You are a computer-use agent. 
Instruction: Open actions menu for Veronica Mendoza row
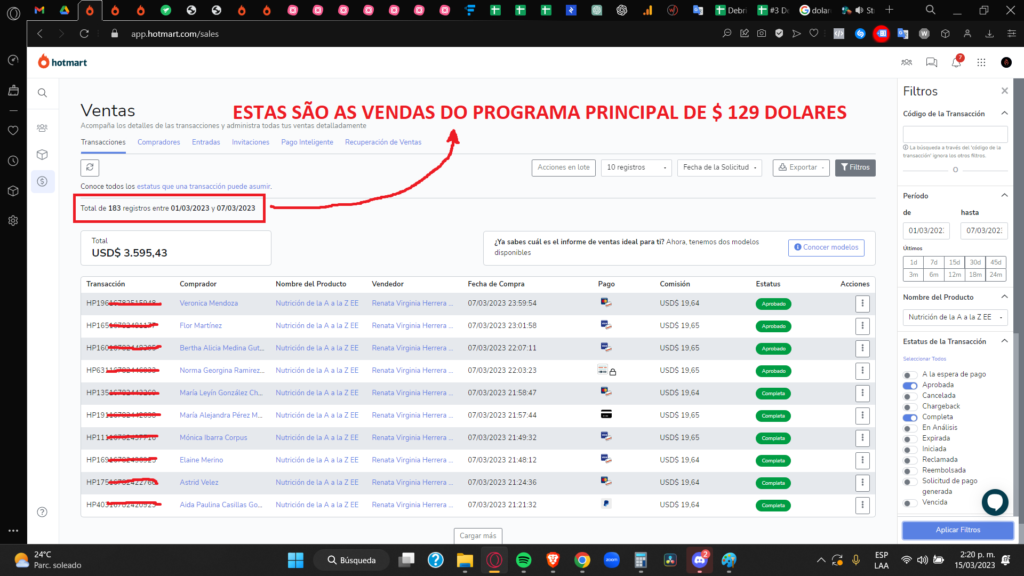point(862,303)
